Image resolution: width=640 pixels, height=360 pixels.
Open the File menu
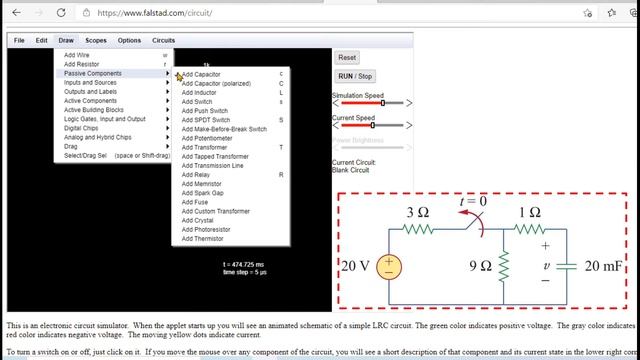coord(19,40)
